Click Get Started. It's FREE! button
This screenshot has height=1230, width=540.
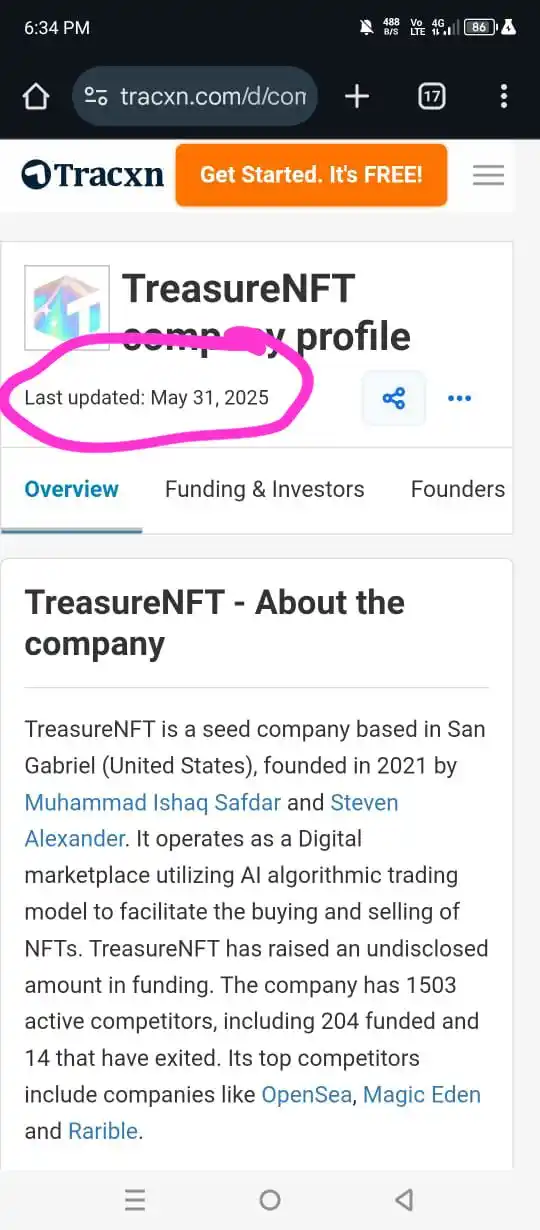(311, 175)
